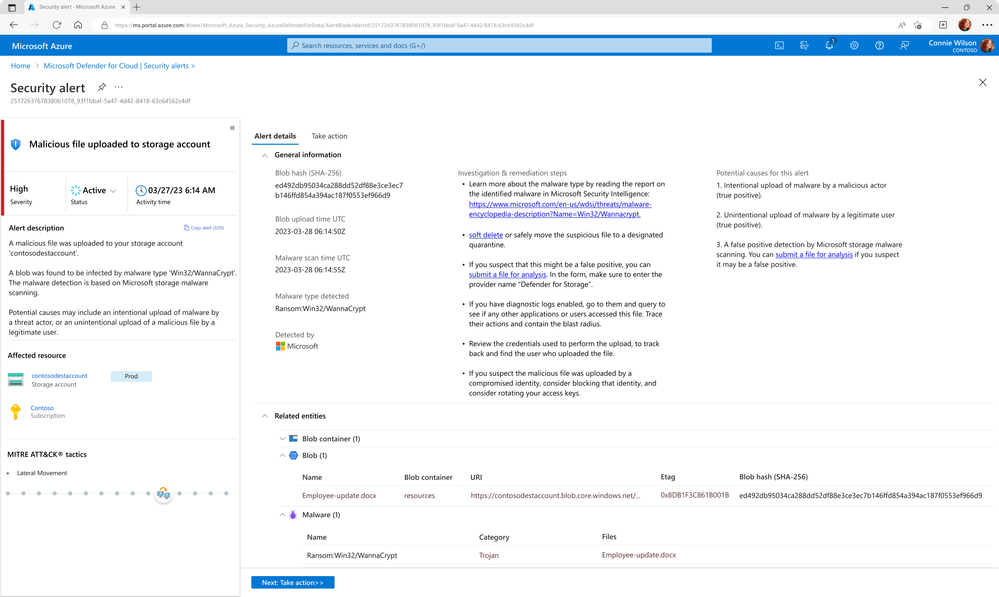The image size is (999, 597).
Task: Collapse the Blob (1) group
Action: [x=282, y=456]
